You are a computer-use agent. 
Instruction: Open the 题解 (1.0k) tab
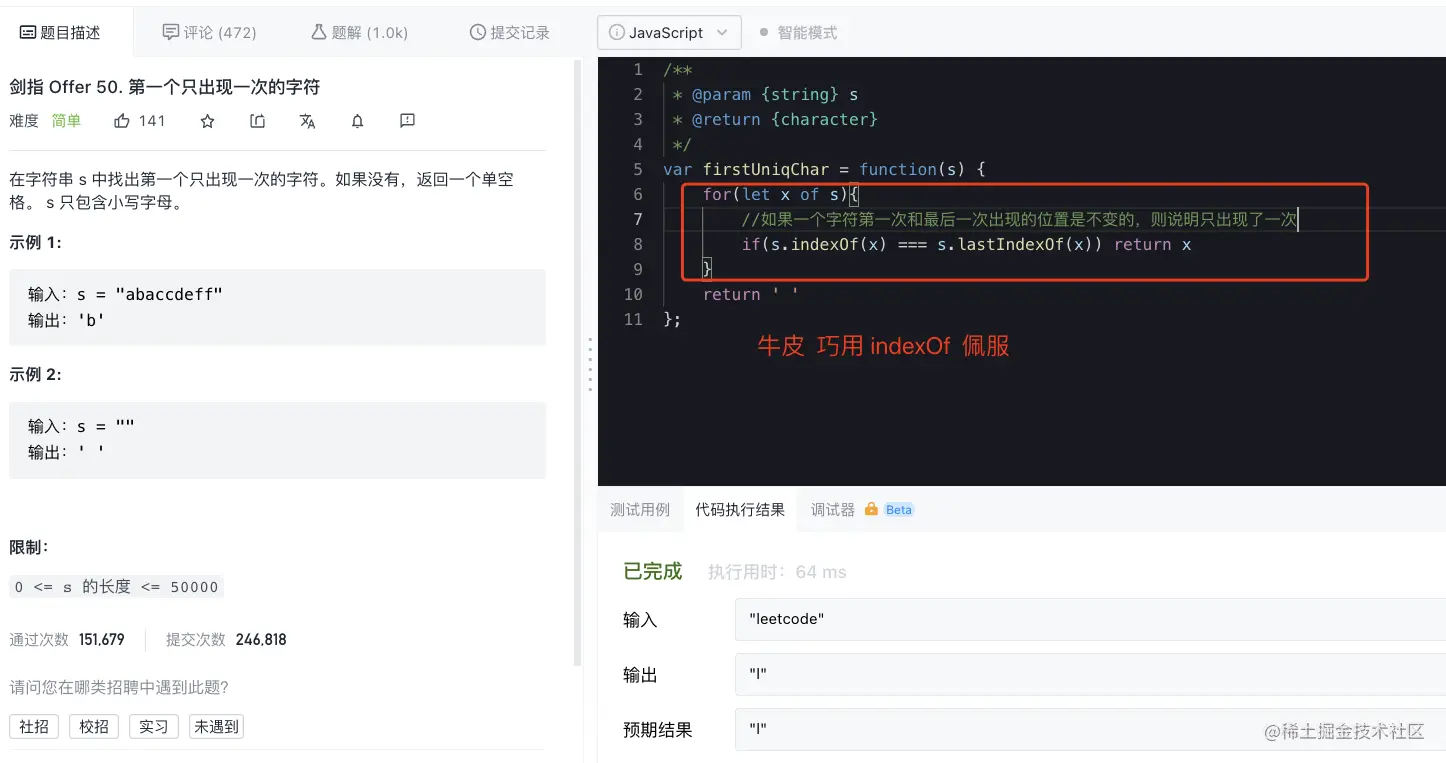pyautogui.click(x=359, y=33)
